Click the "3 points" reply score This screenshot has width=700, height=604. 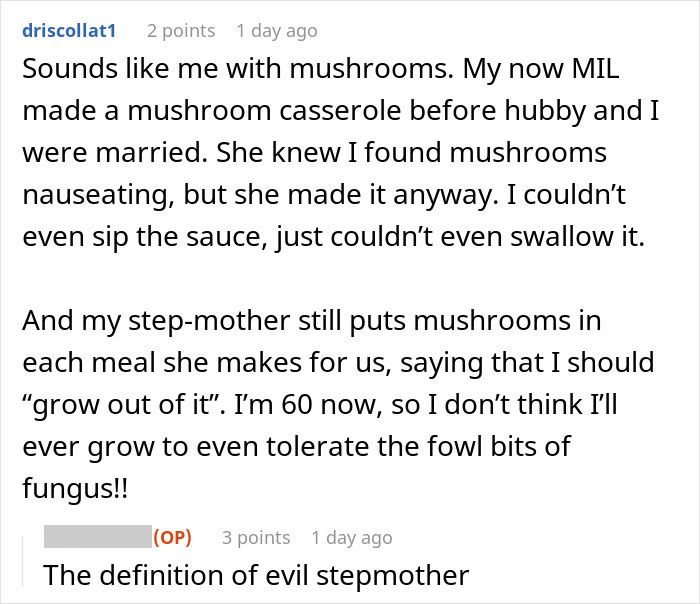(256, 538)
